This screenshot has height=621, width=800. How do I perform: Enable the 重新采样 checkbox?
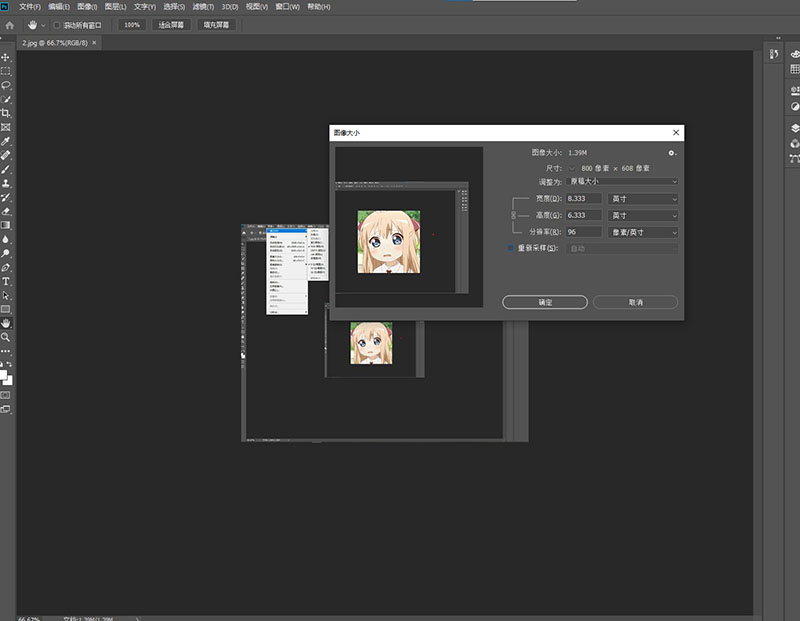pyautogui.click(x=511, y=248)
